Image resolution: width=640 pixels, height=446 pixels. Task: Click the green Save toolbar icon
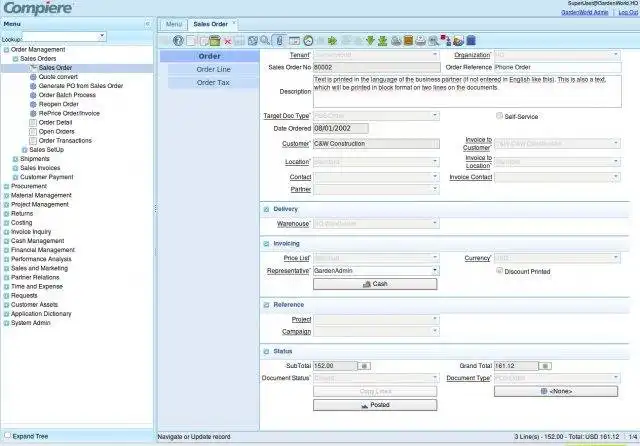pyautogui.click(x=215, y=40)
